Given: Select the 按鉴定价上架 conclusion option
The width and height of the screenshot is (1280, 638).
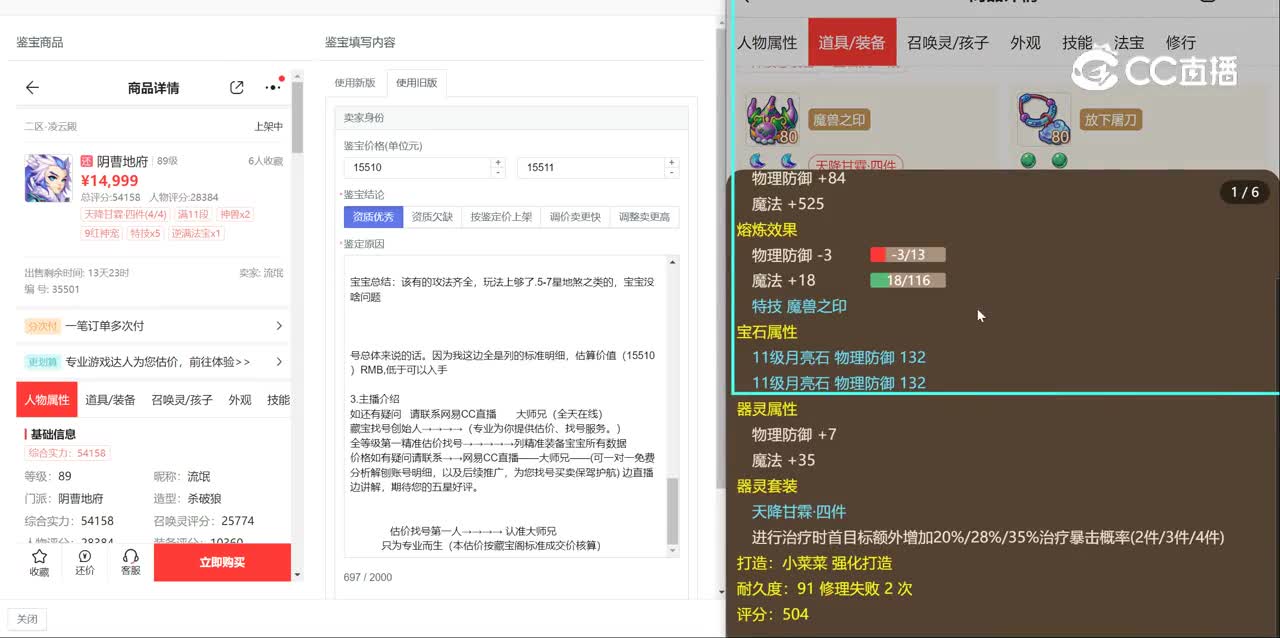Looking at the screenshot, I should tap(501, 217).
